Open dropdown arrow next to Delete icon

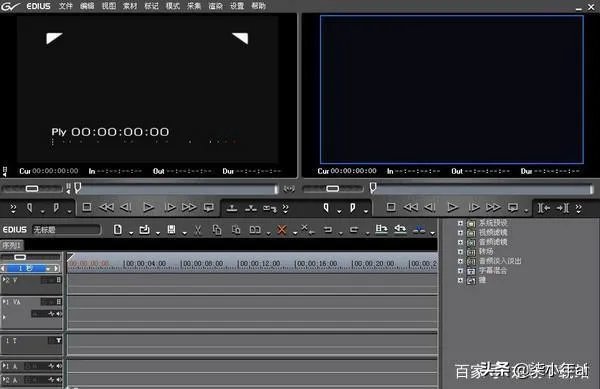point(295,233)
